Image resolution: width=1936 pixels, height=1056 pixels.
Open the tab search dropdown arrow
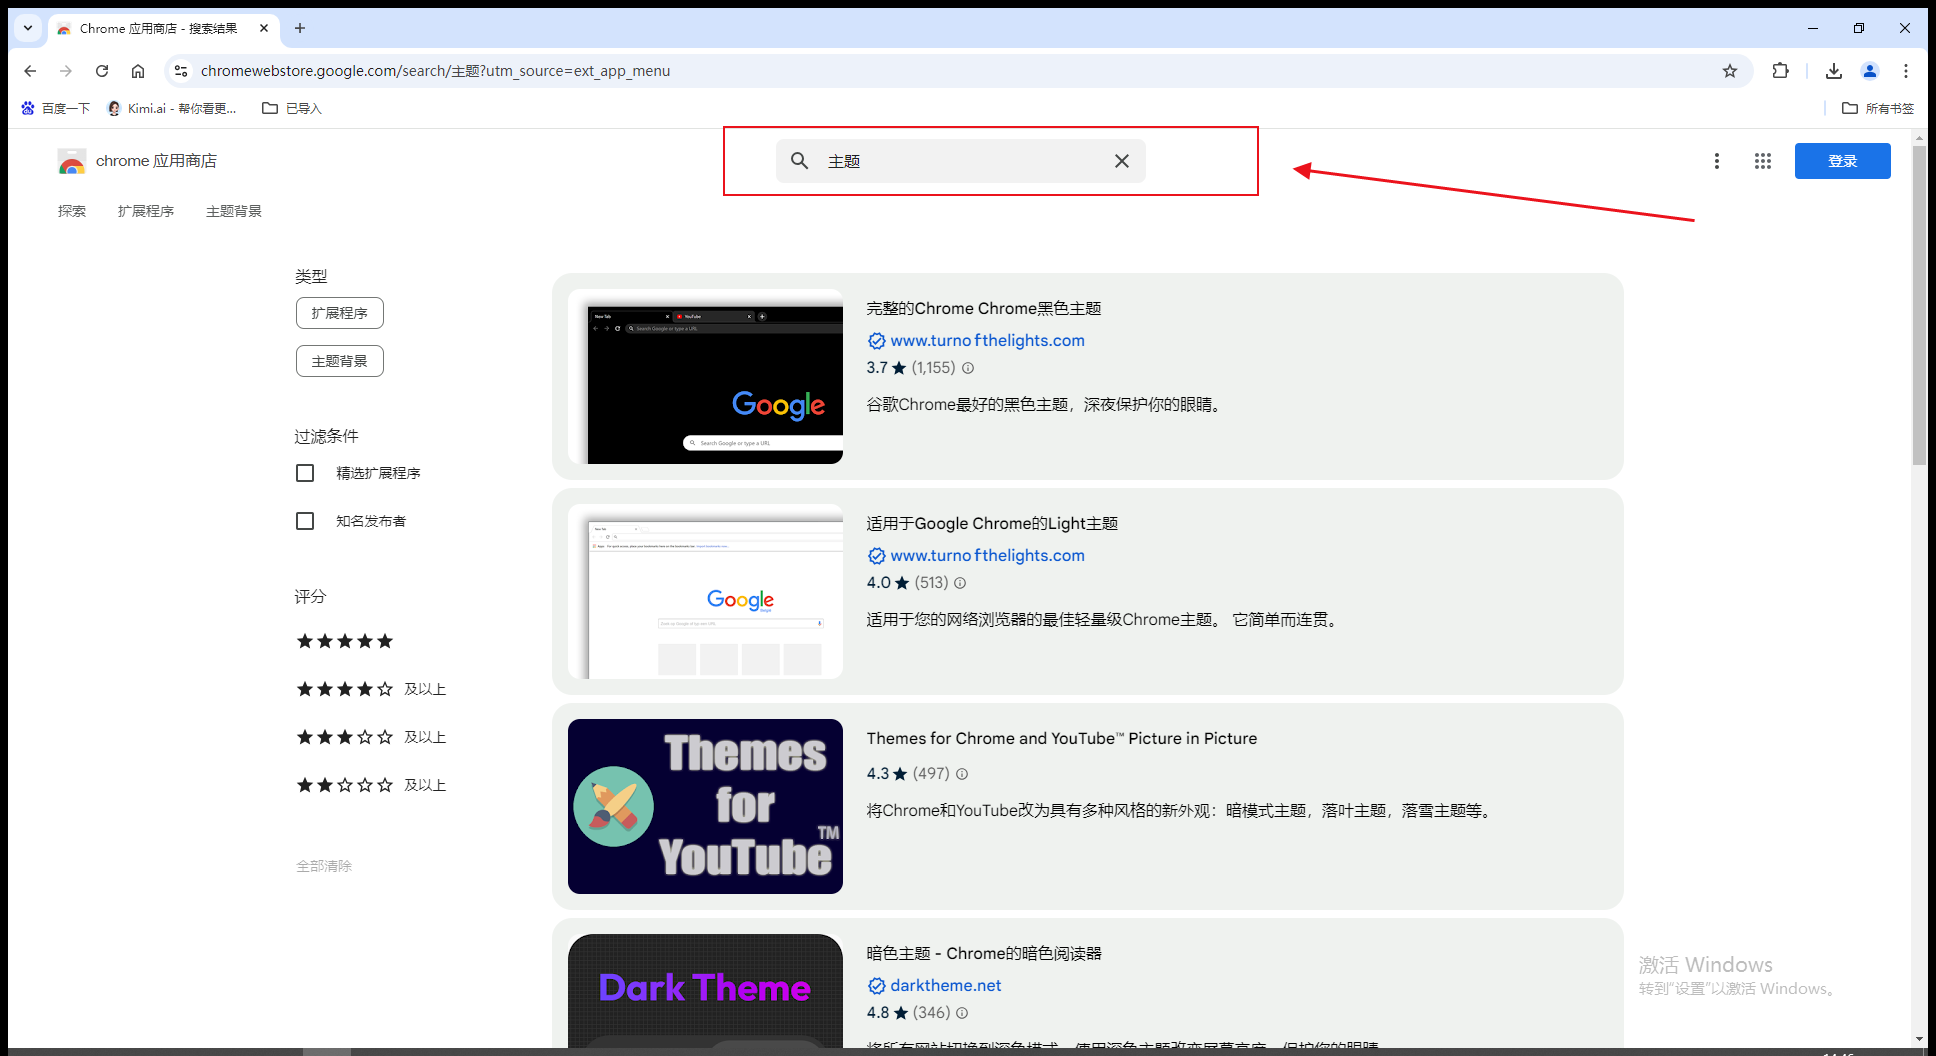pos(28,28)
